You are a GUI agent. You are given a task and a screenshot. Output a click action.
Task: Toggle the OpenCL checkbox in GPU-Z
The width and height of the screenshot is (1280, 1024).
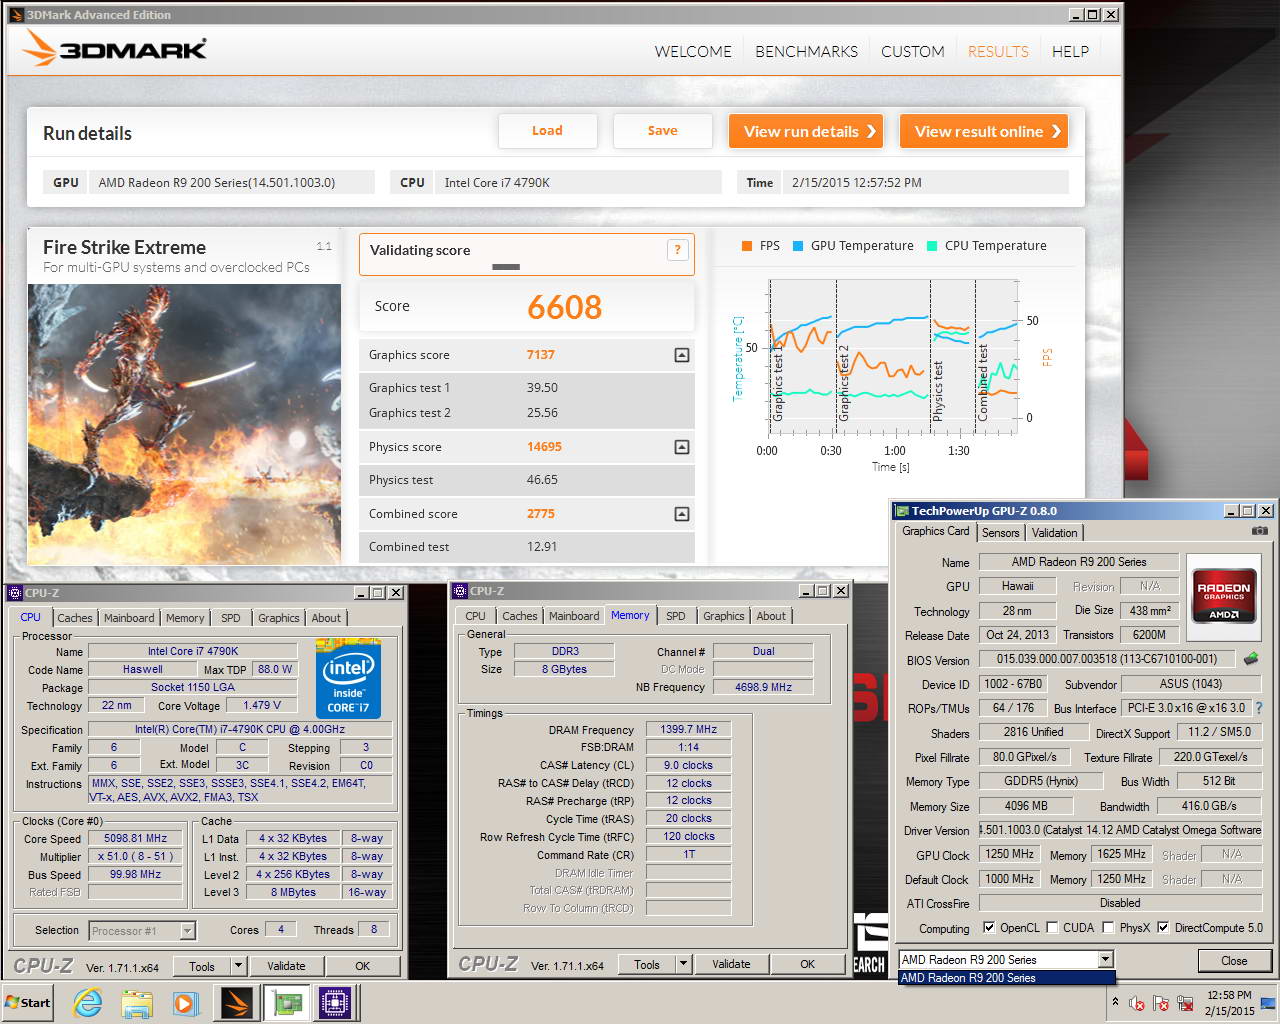pyautogui.click(x=988, y=928)
